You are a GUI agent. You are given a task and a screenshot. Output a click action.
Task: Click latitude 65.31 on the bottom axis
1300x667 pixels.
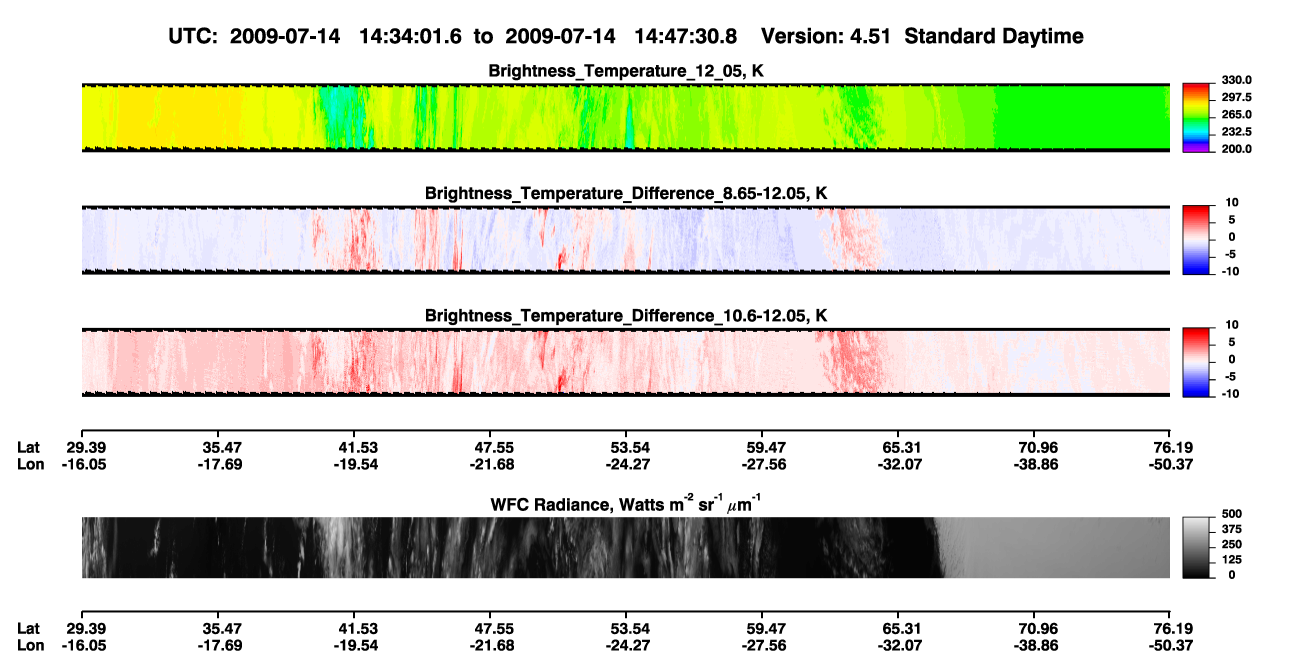[x=900, y=628]
